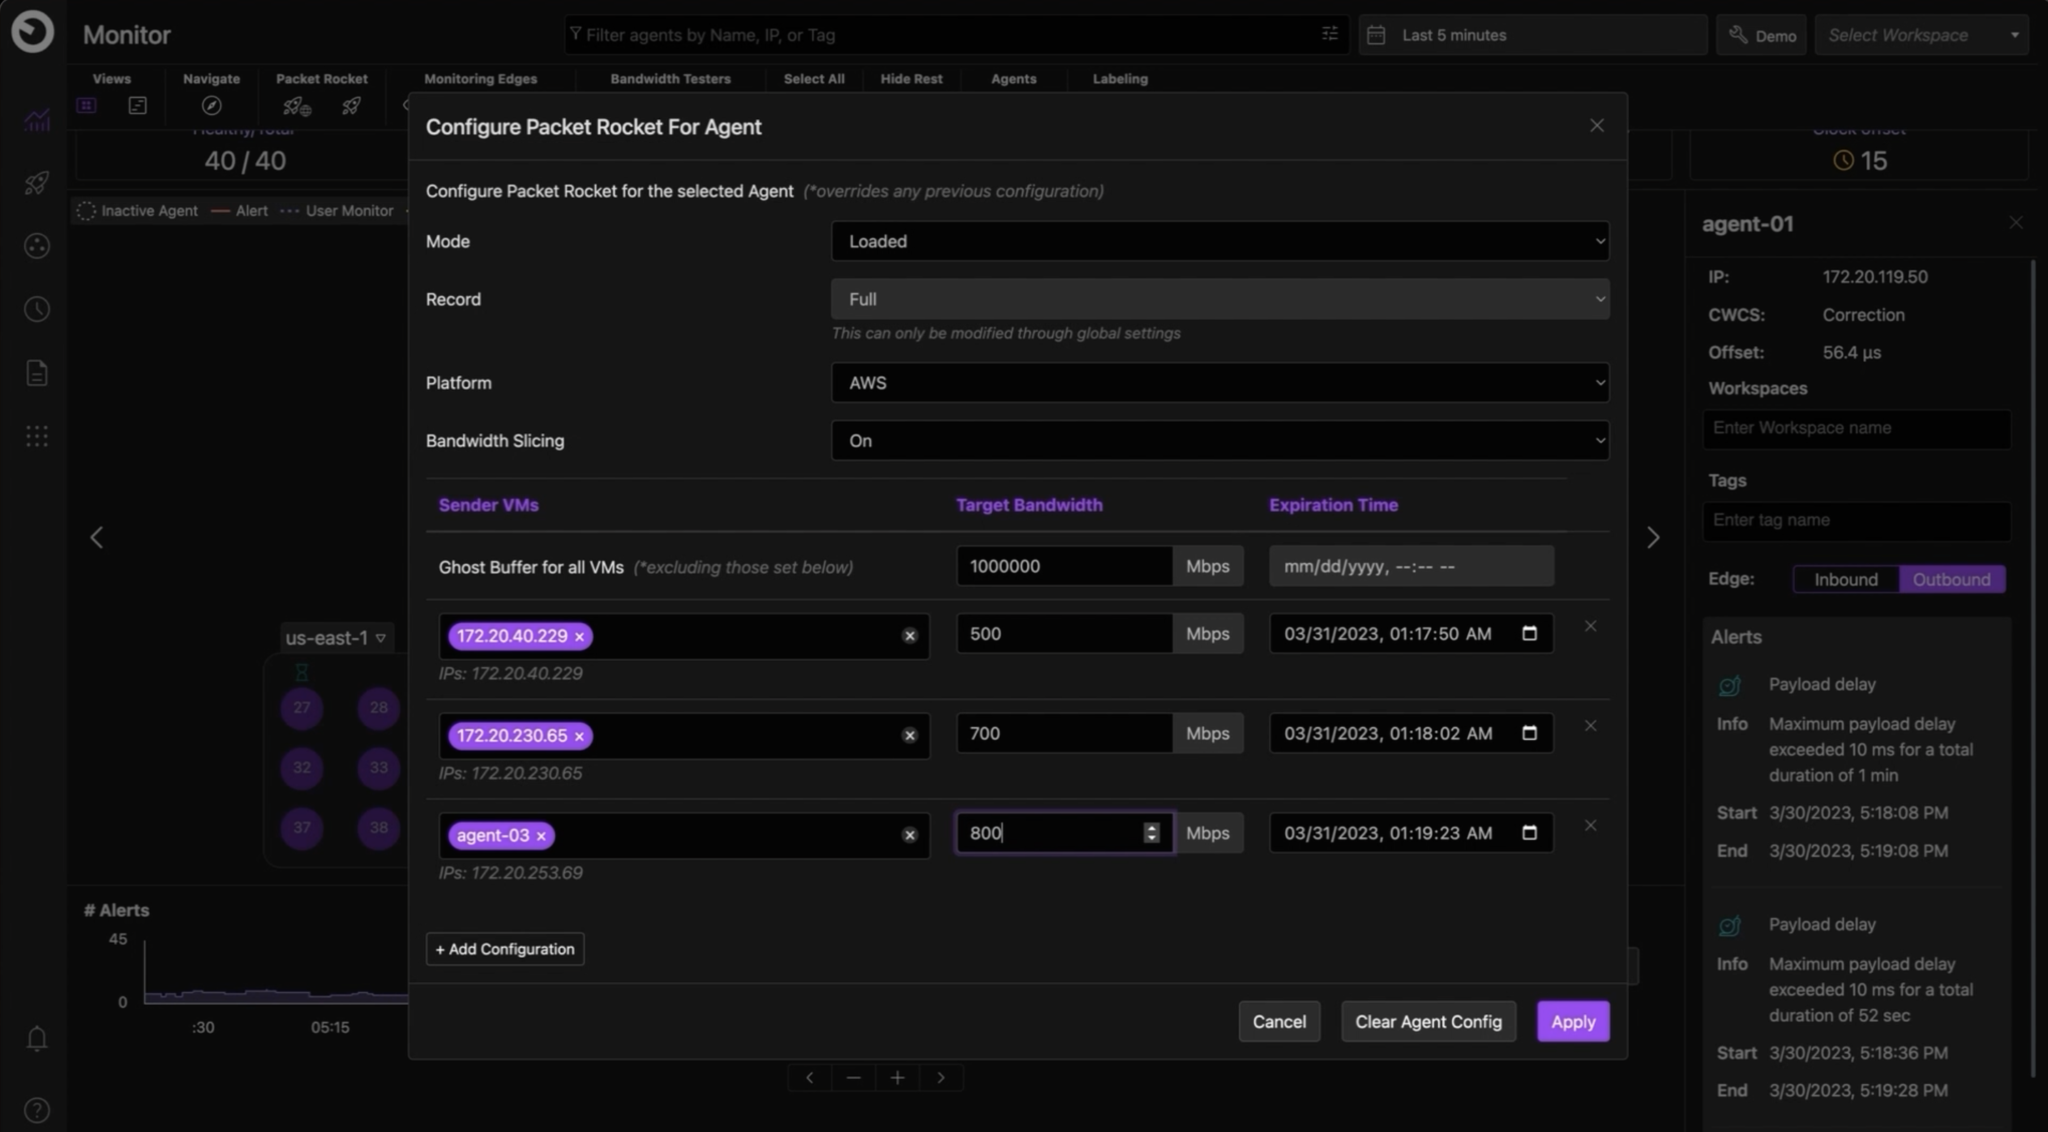Open the Platform dropdown showing AWS

coord(1219,383)
